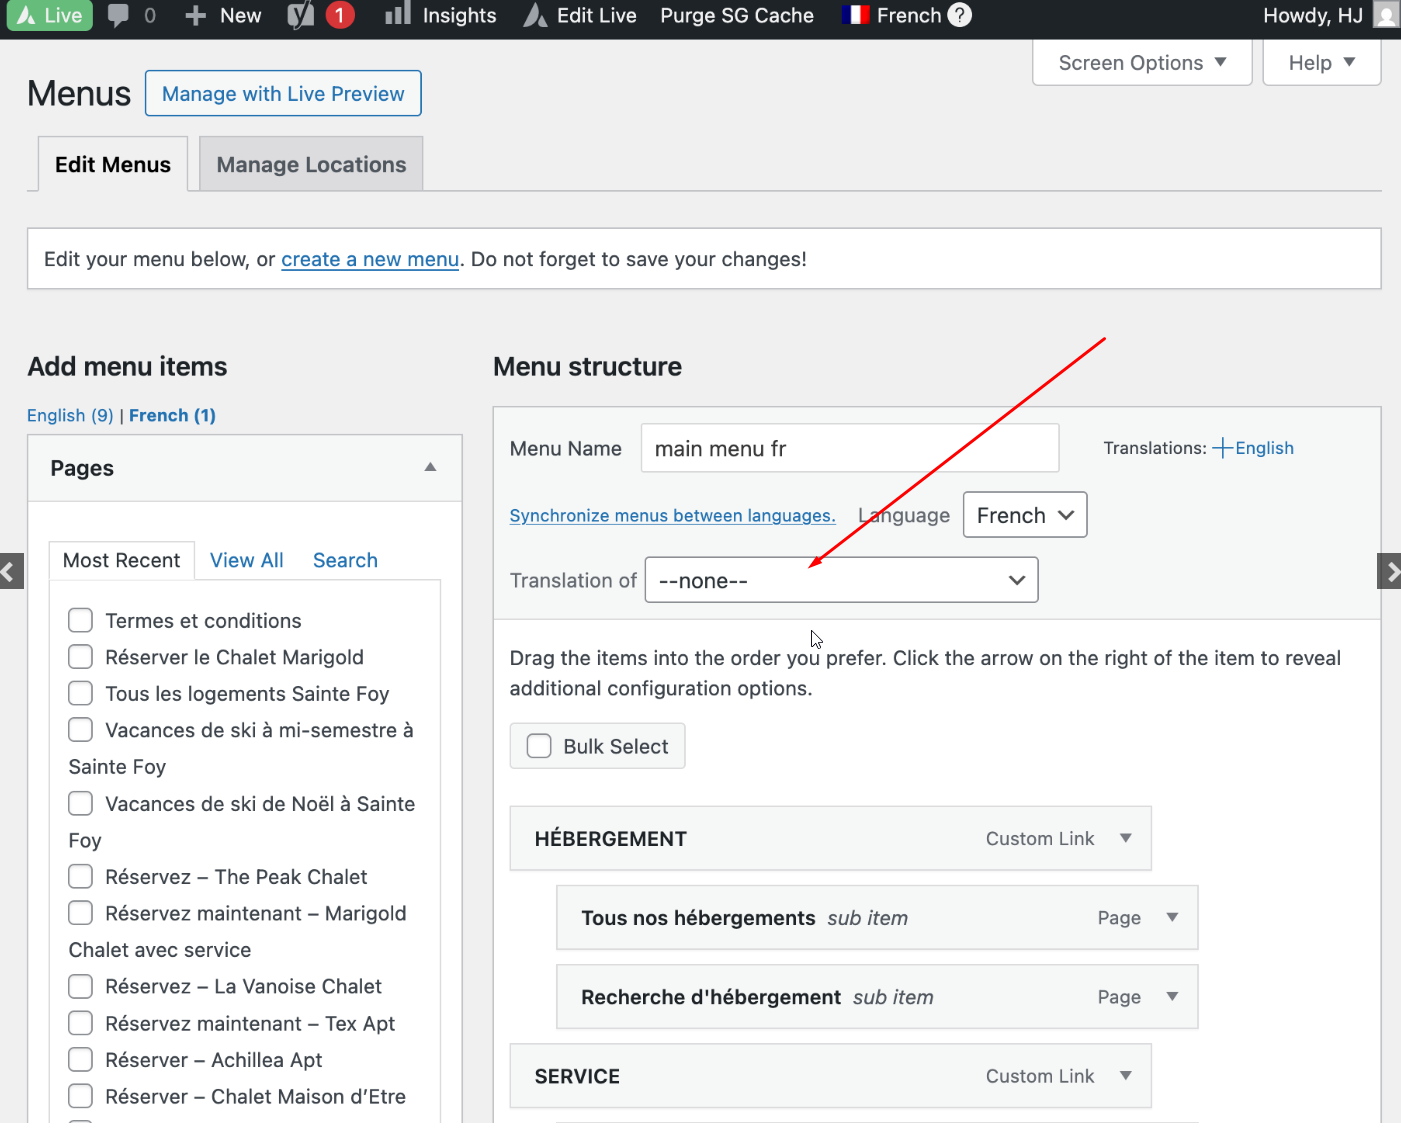Follow the create a new menu link
This screenshot has width=1401, height=1132.
(x=369, y=259)
